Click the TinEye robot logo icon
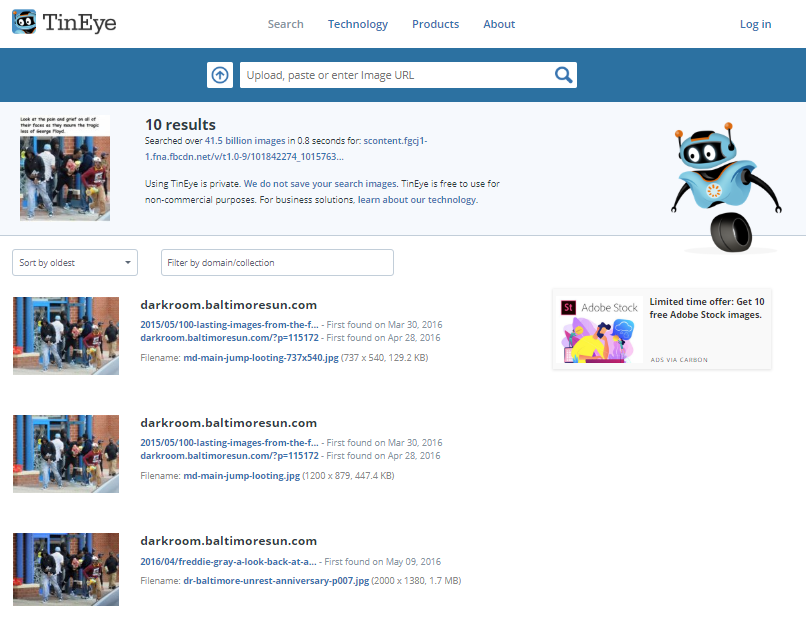The height and width of the screenshot is (628, 806). tap(24, 22)
